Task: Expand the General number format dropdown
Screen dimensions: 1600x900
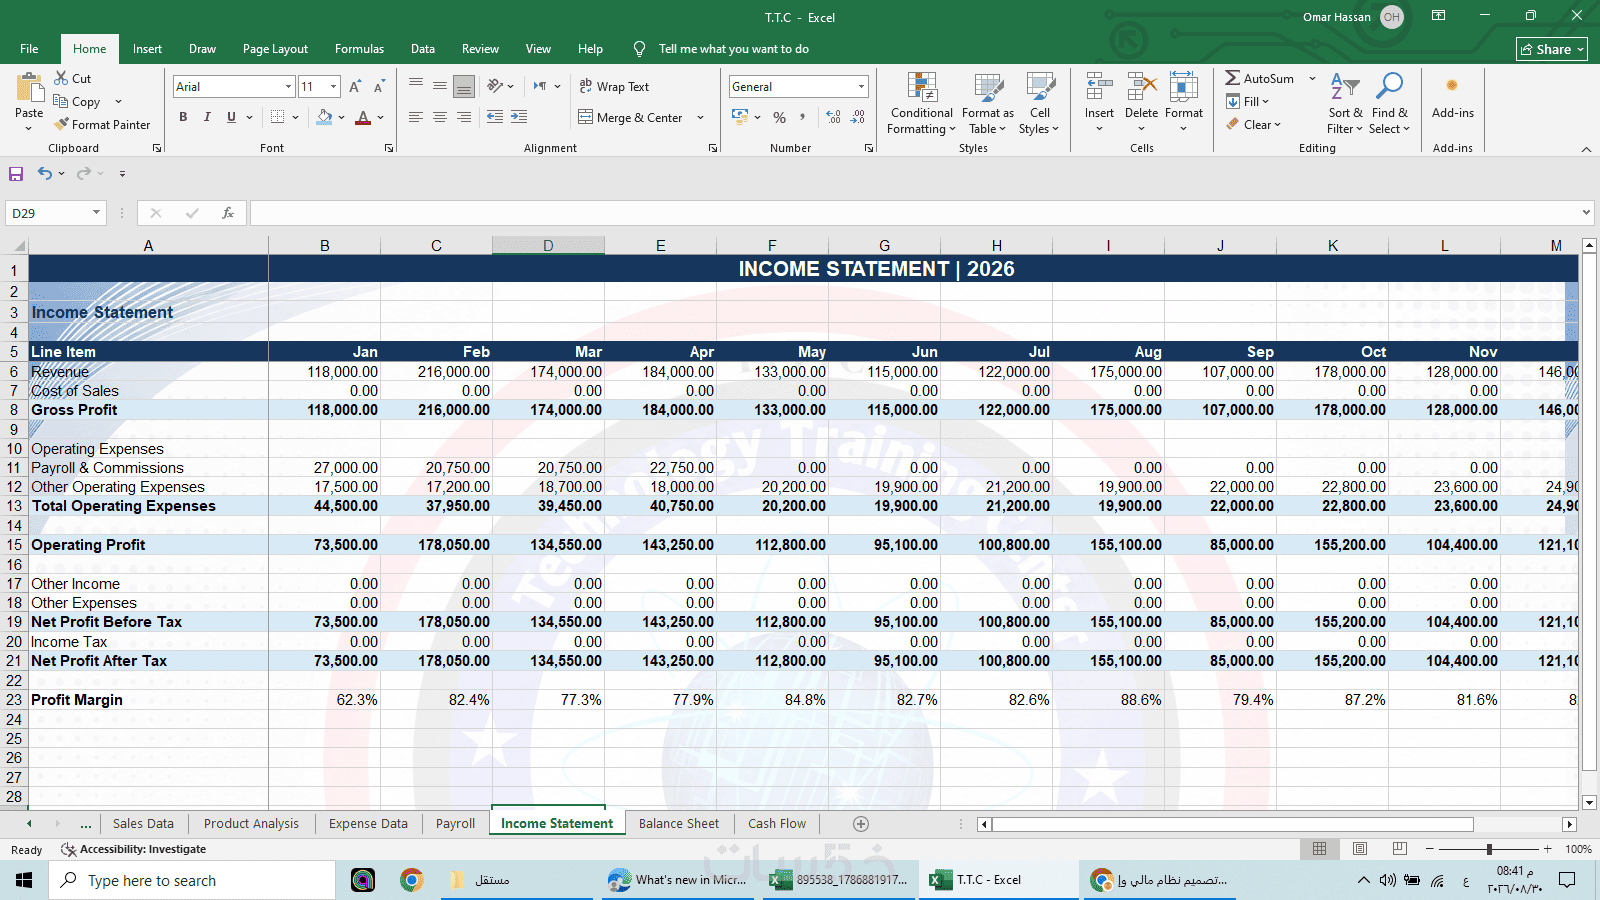Action: 861,87
